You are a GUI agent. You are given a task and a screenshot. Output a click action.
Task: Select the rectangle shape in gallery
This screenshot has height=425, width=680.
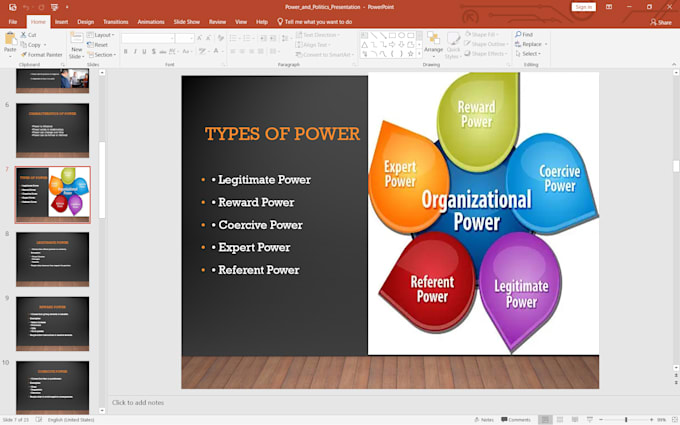click(x=392, y=35)
